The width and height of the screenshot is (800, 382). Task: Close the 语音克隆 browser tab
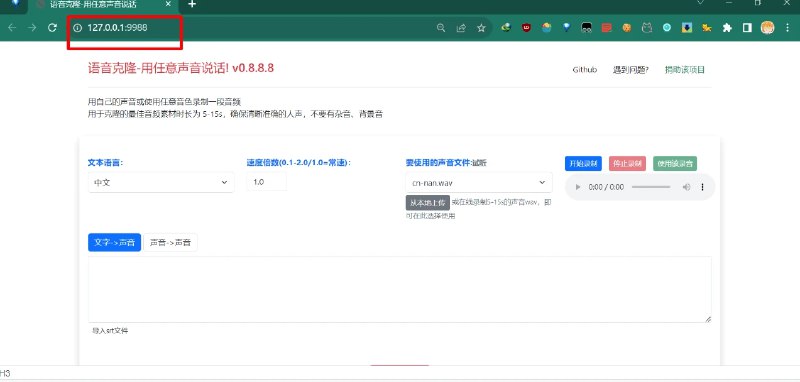point(169,4)
